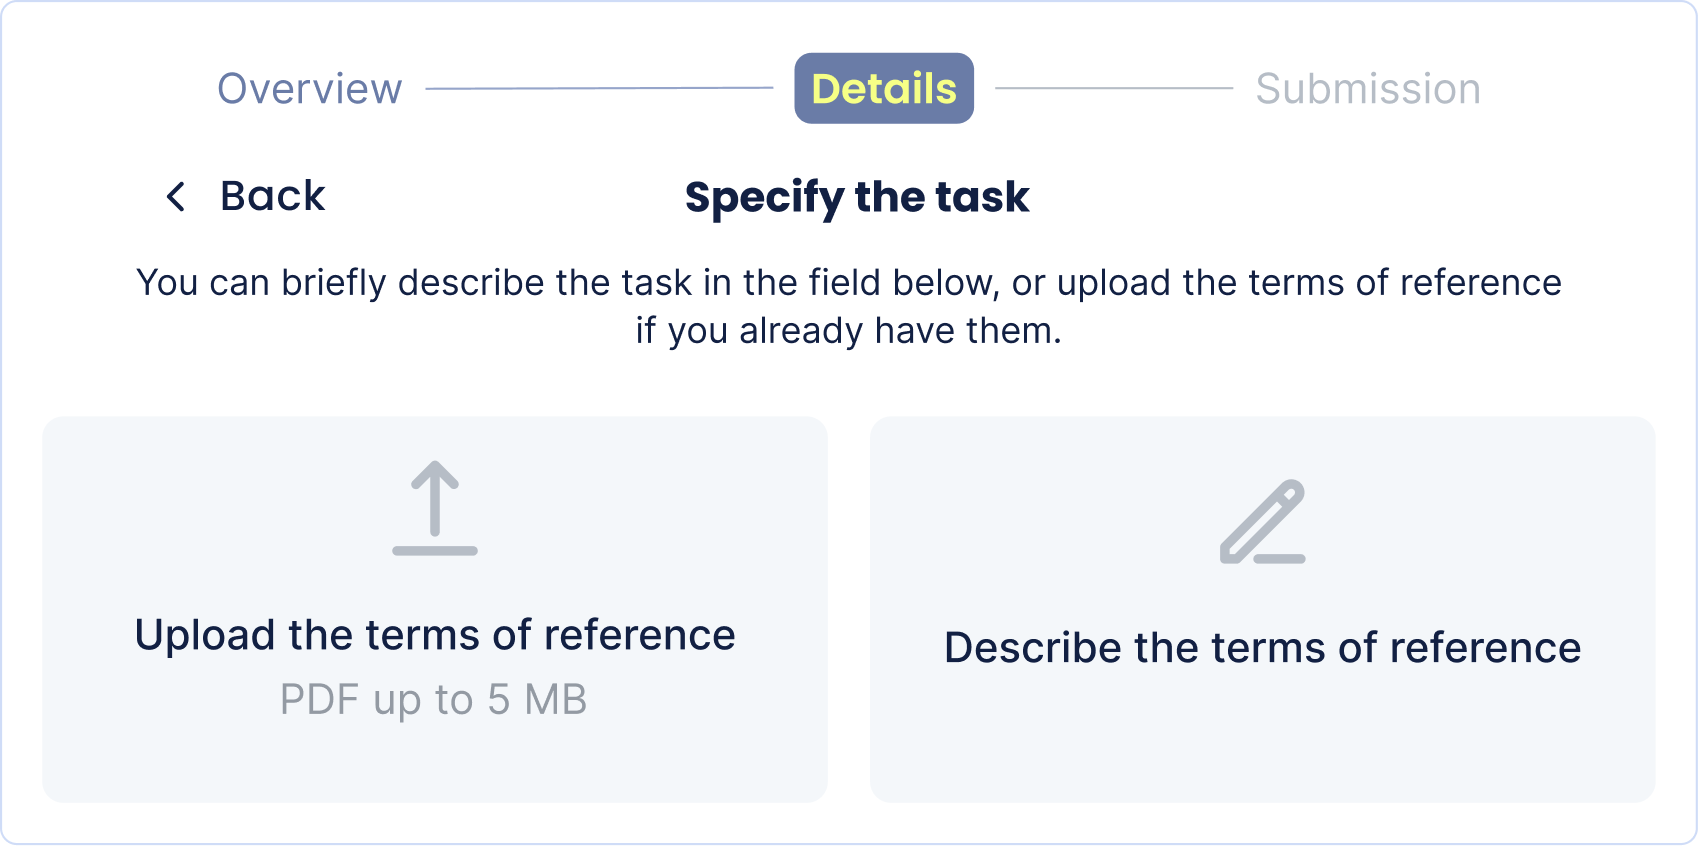The image size is (1698, 846).
Task: Go to the Overview step
Action: 310,89
